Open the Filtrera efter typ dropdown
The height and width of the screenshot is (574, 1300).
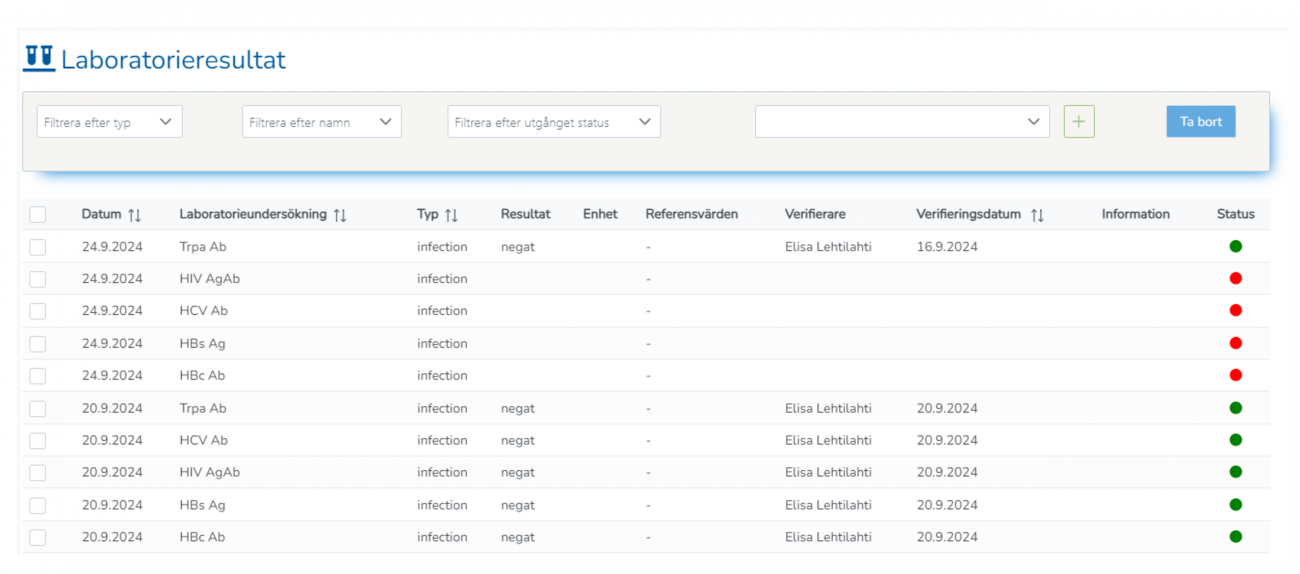click(x=110, y=122)
